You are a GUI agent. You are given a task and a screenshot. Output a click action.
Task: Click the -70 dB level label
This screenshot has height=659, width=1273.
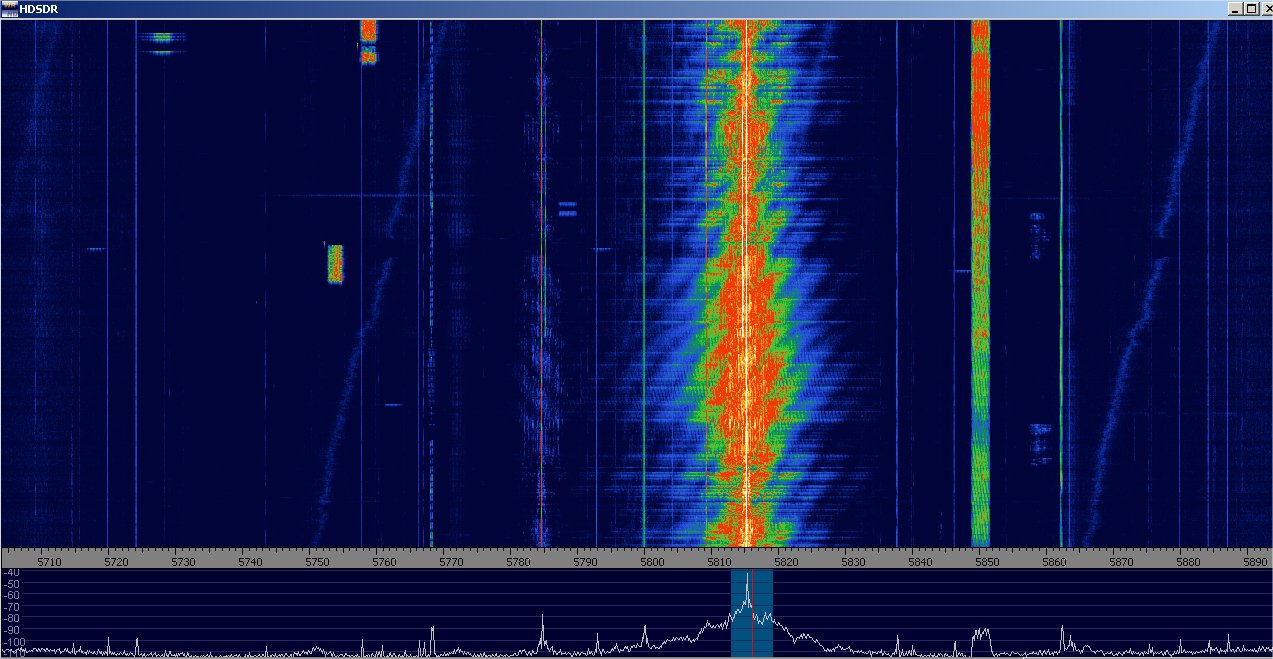pyautogui.click(x=11, y=607)
